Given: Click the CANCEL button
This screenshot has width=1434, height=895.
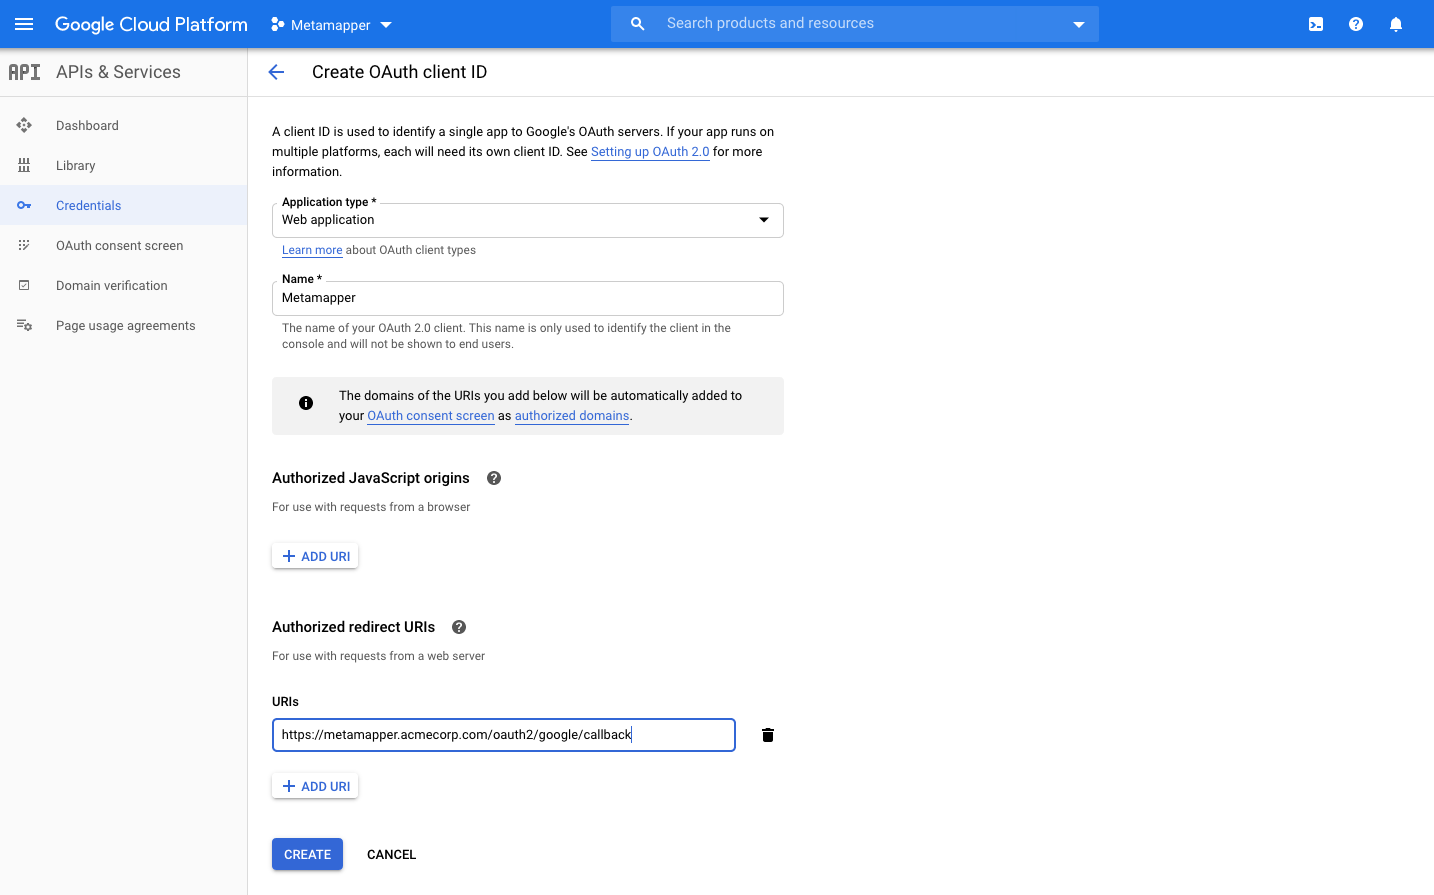Looking at the screenshot, I should [391, 854].
